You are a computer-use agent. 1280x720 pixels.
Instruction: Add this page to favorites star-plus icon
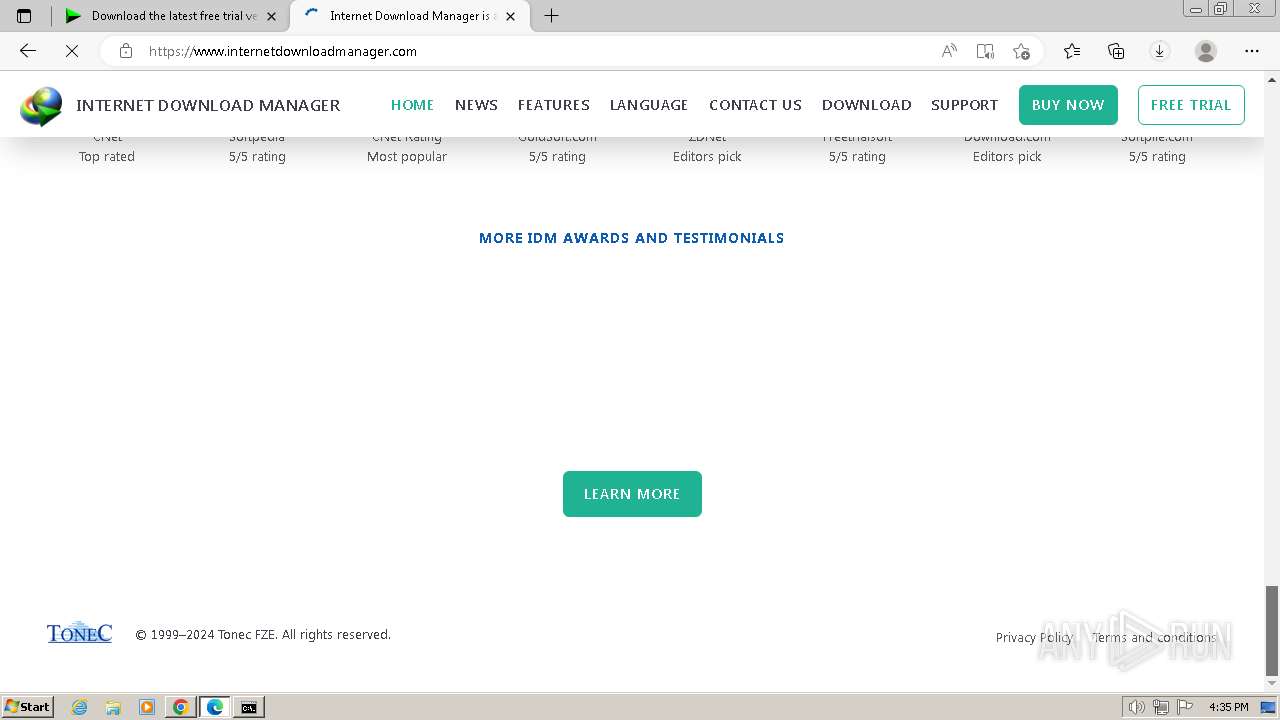pyautogui.click(x=1021, y=51)
